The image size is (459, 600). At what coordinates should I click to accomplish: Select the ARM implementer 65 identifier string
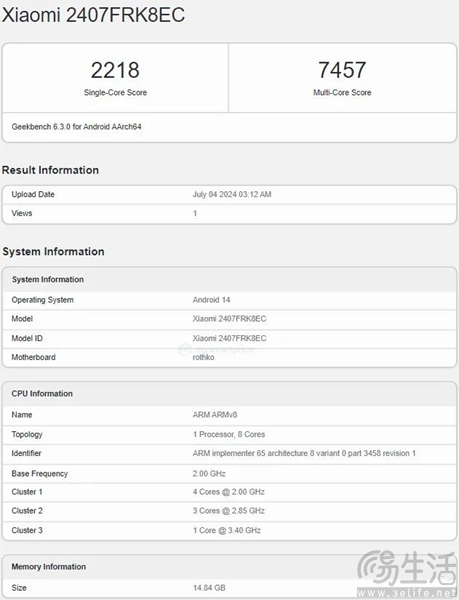click(304, 453)
